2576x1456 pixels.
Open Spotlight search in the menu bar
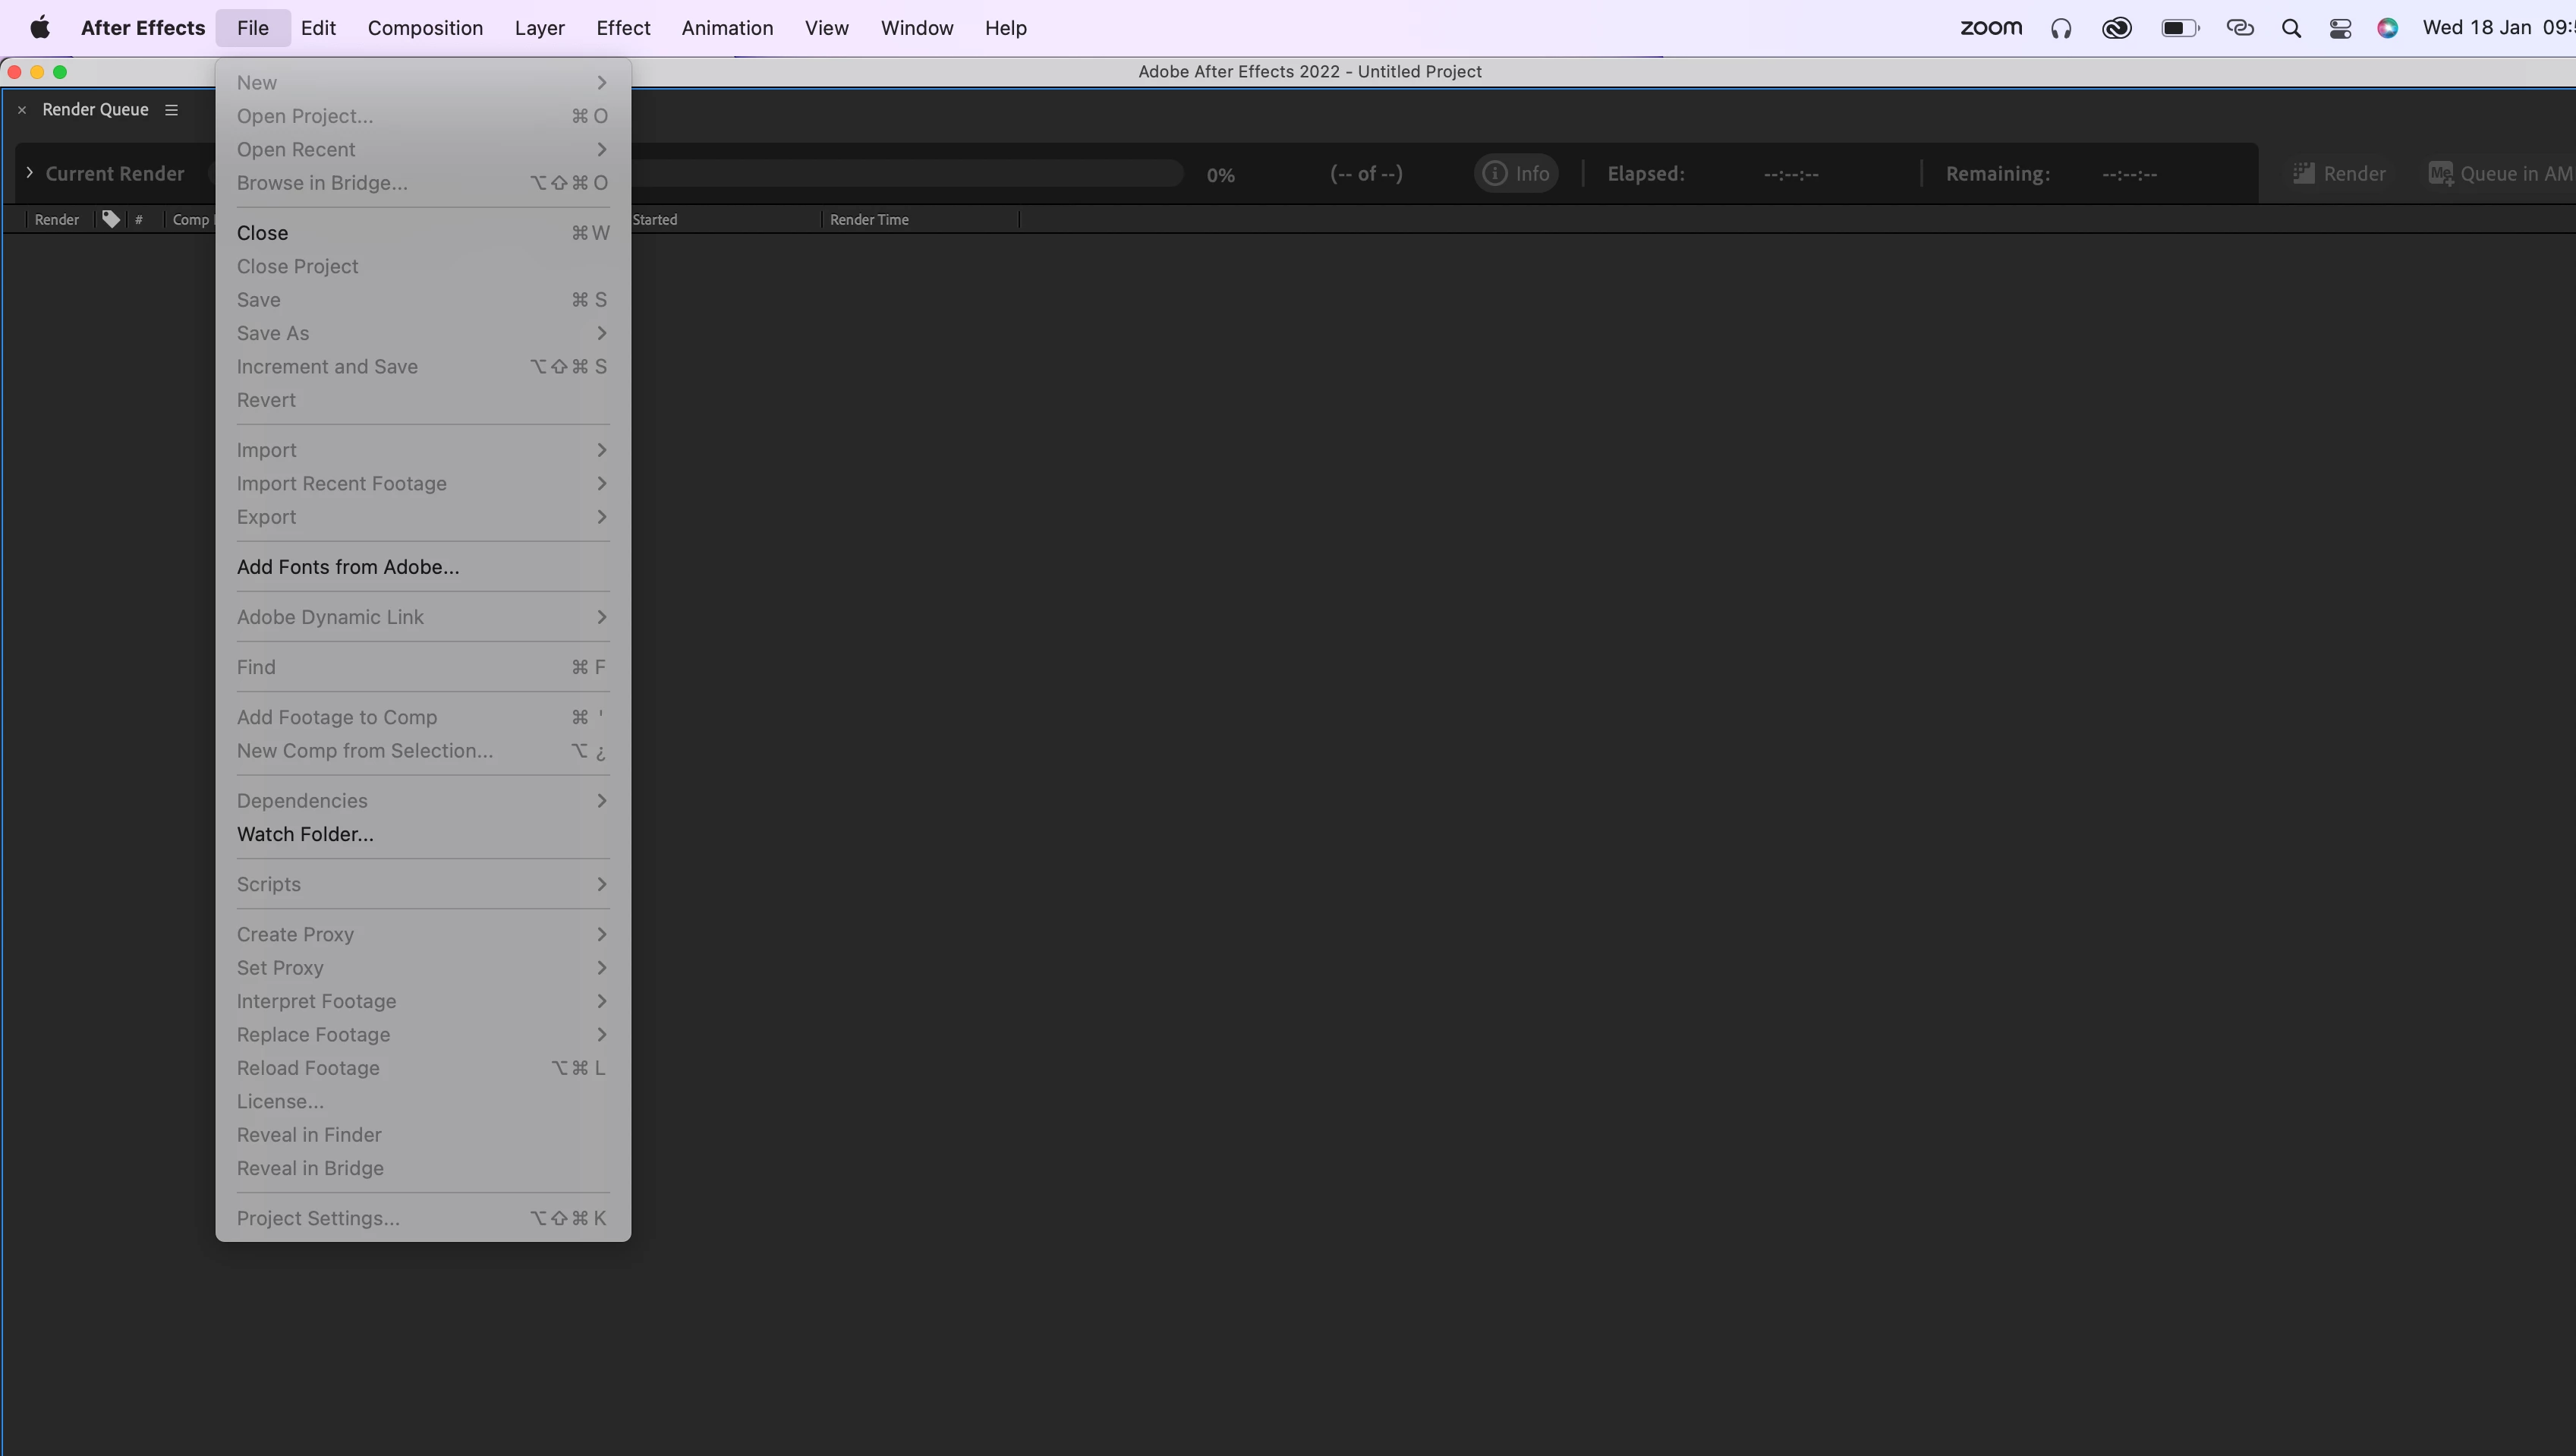(x=2291, y=28)
